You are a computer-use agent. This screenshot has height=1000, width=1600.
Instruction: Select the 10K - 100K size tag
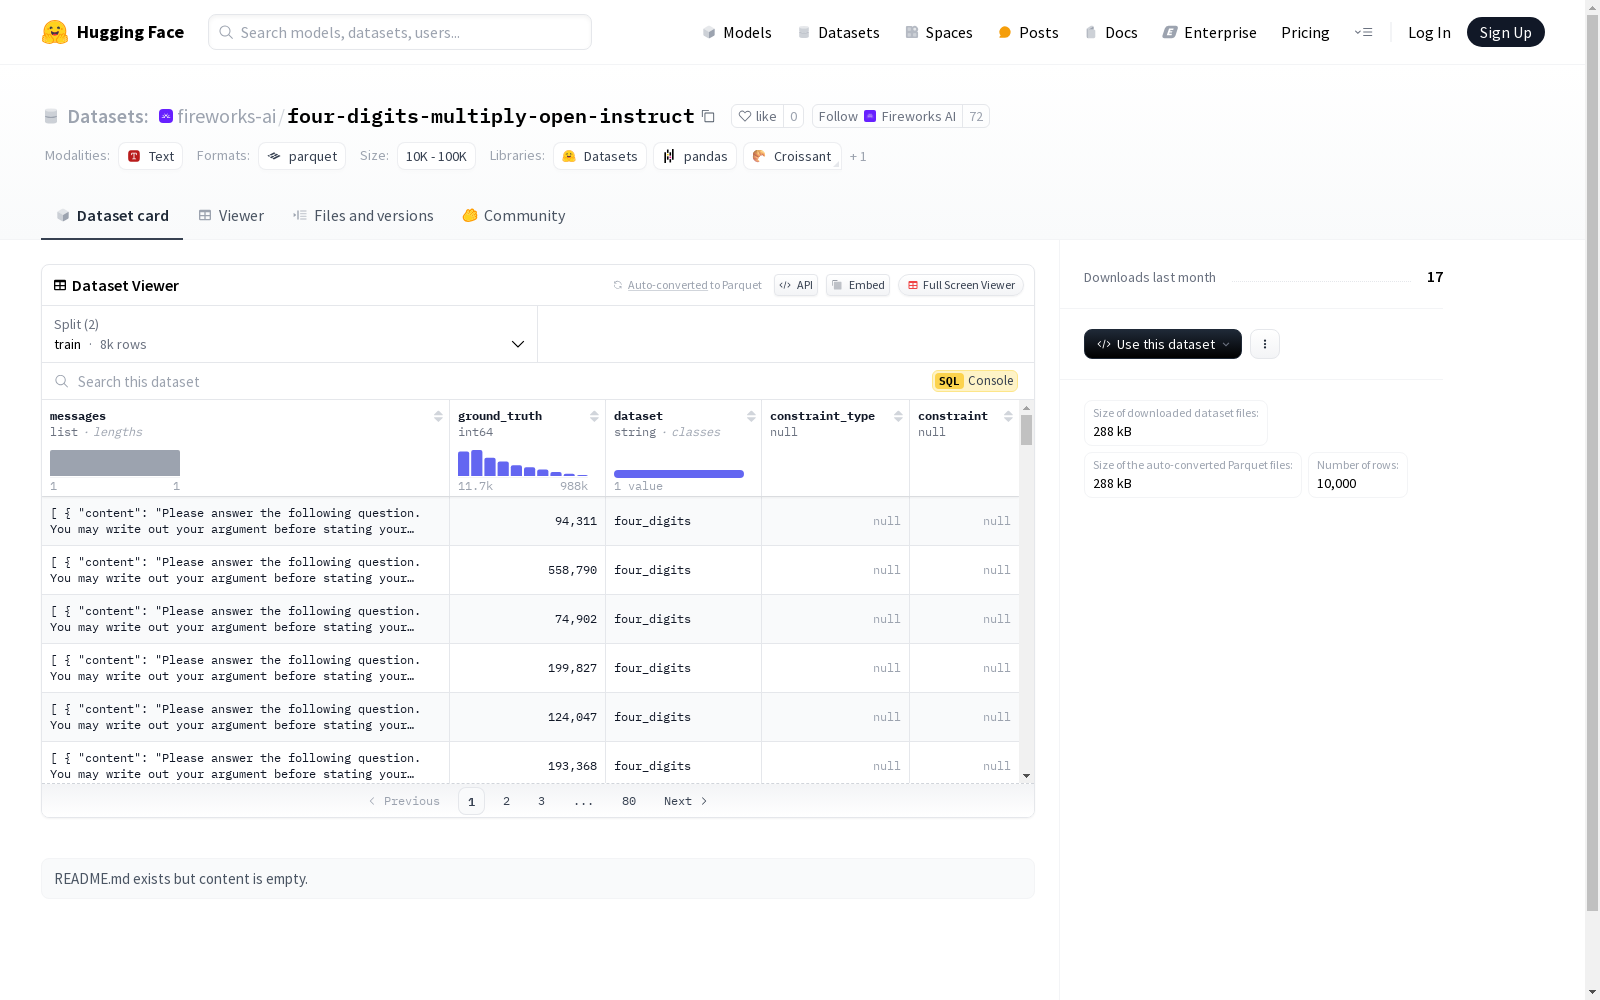436,156
